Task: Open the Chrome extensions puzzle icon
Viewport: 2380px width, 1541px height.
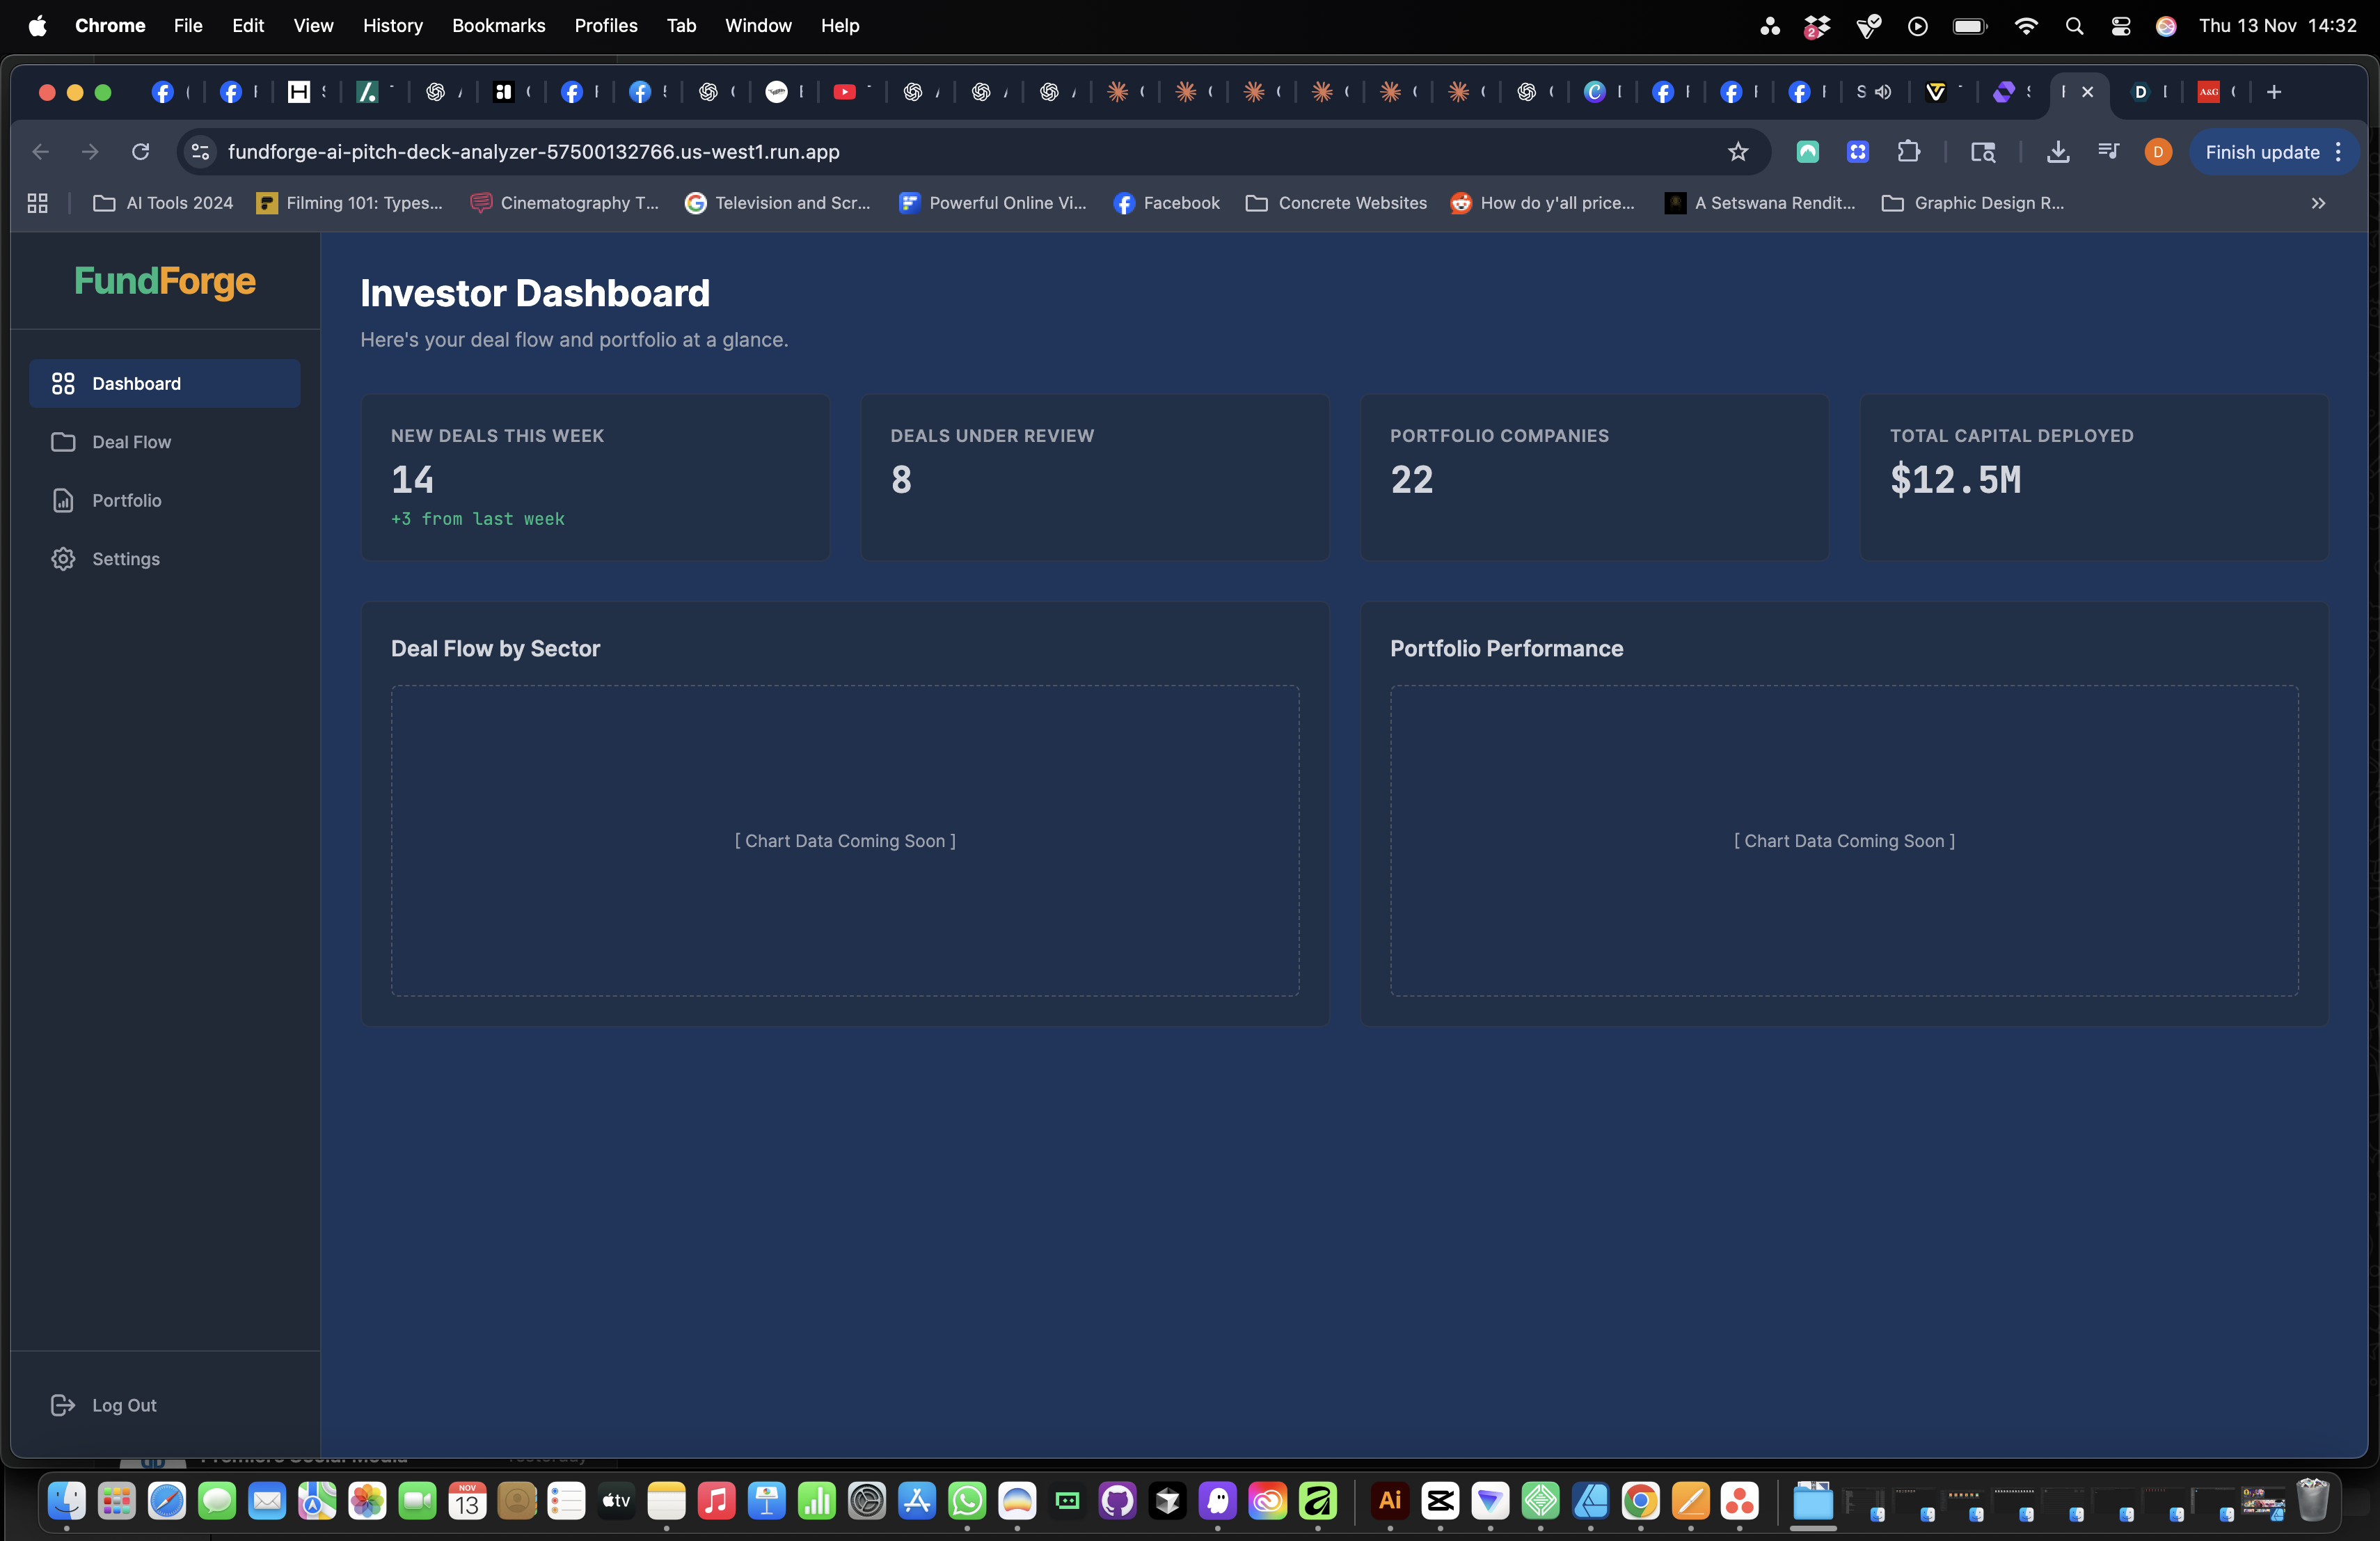Action: coord(1908,152)
